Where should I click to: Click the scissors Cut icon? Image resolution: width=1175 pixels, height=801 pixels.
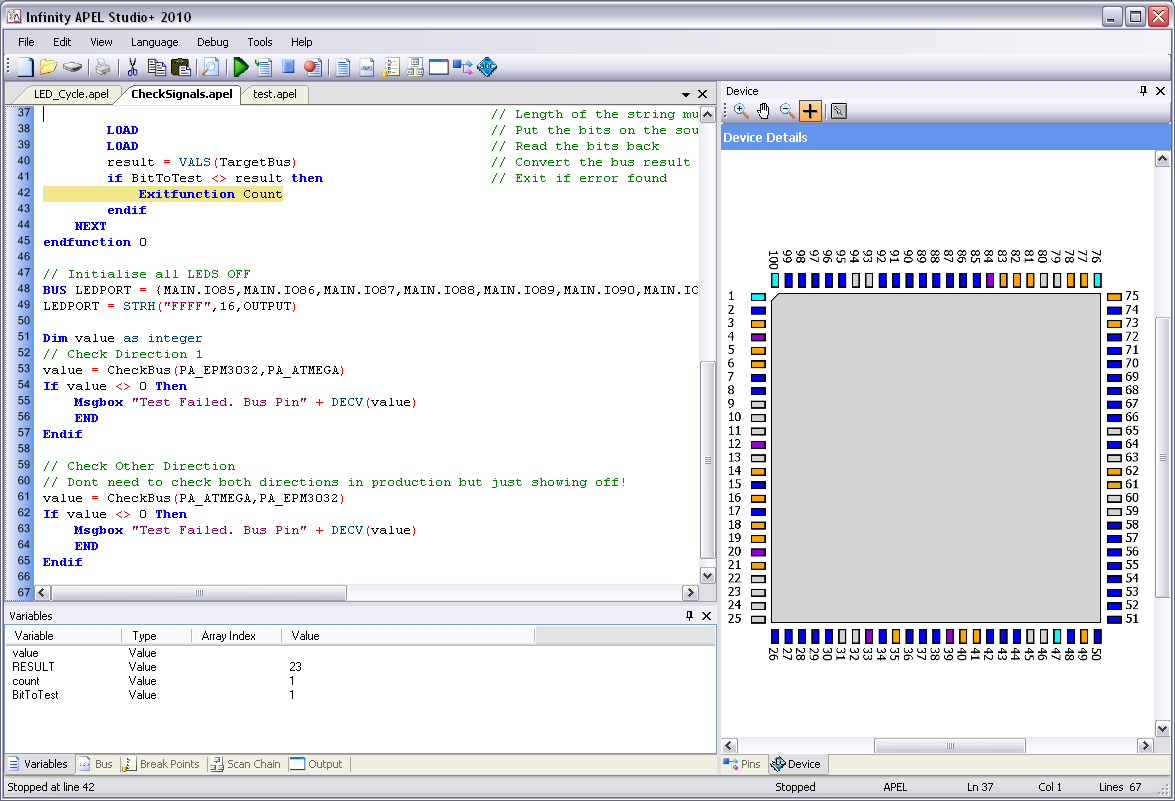tap(131, 67)
